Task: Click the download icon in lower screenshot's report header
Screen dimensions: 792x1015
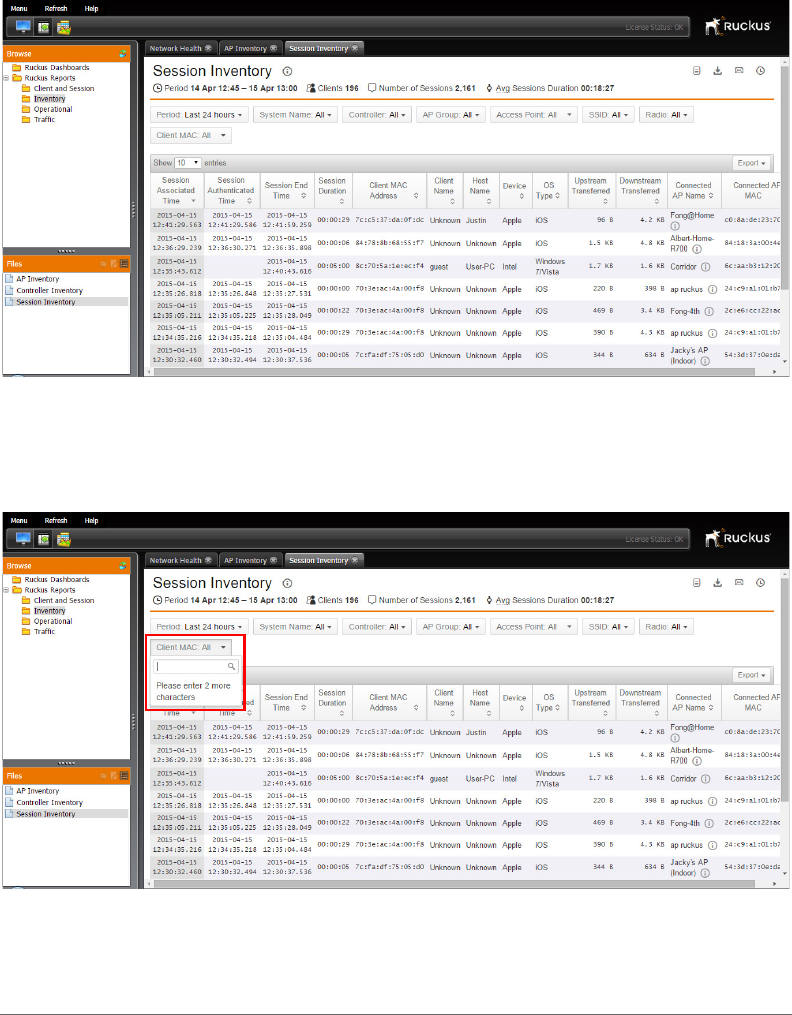Action: 718,583
